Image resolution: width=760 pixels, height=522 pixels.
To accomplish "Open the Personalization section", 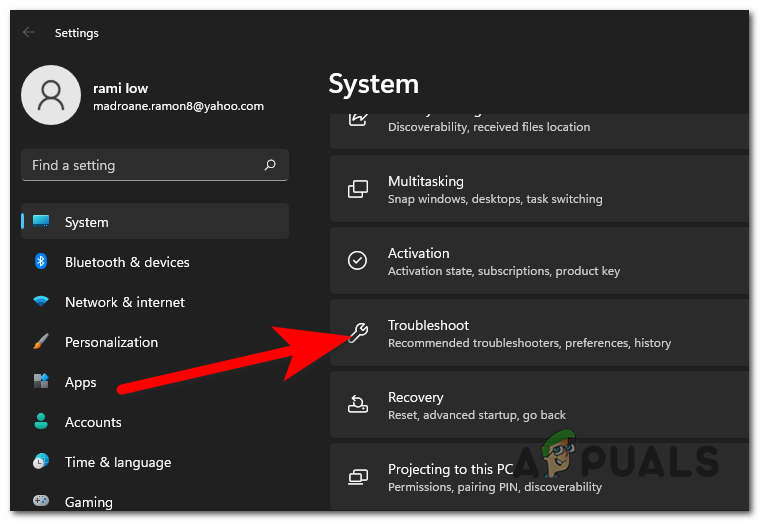I will pos(155,342).
